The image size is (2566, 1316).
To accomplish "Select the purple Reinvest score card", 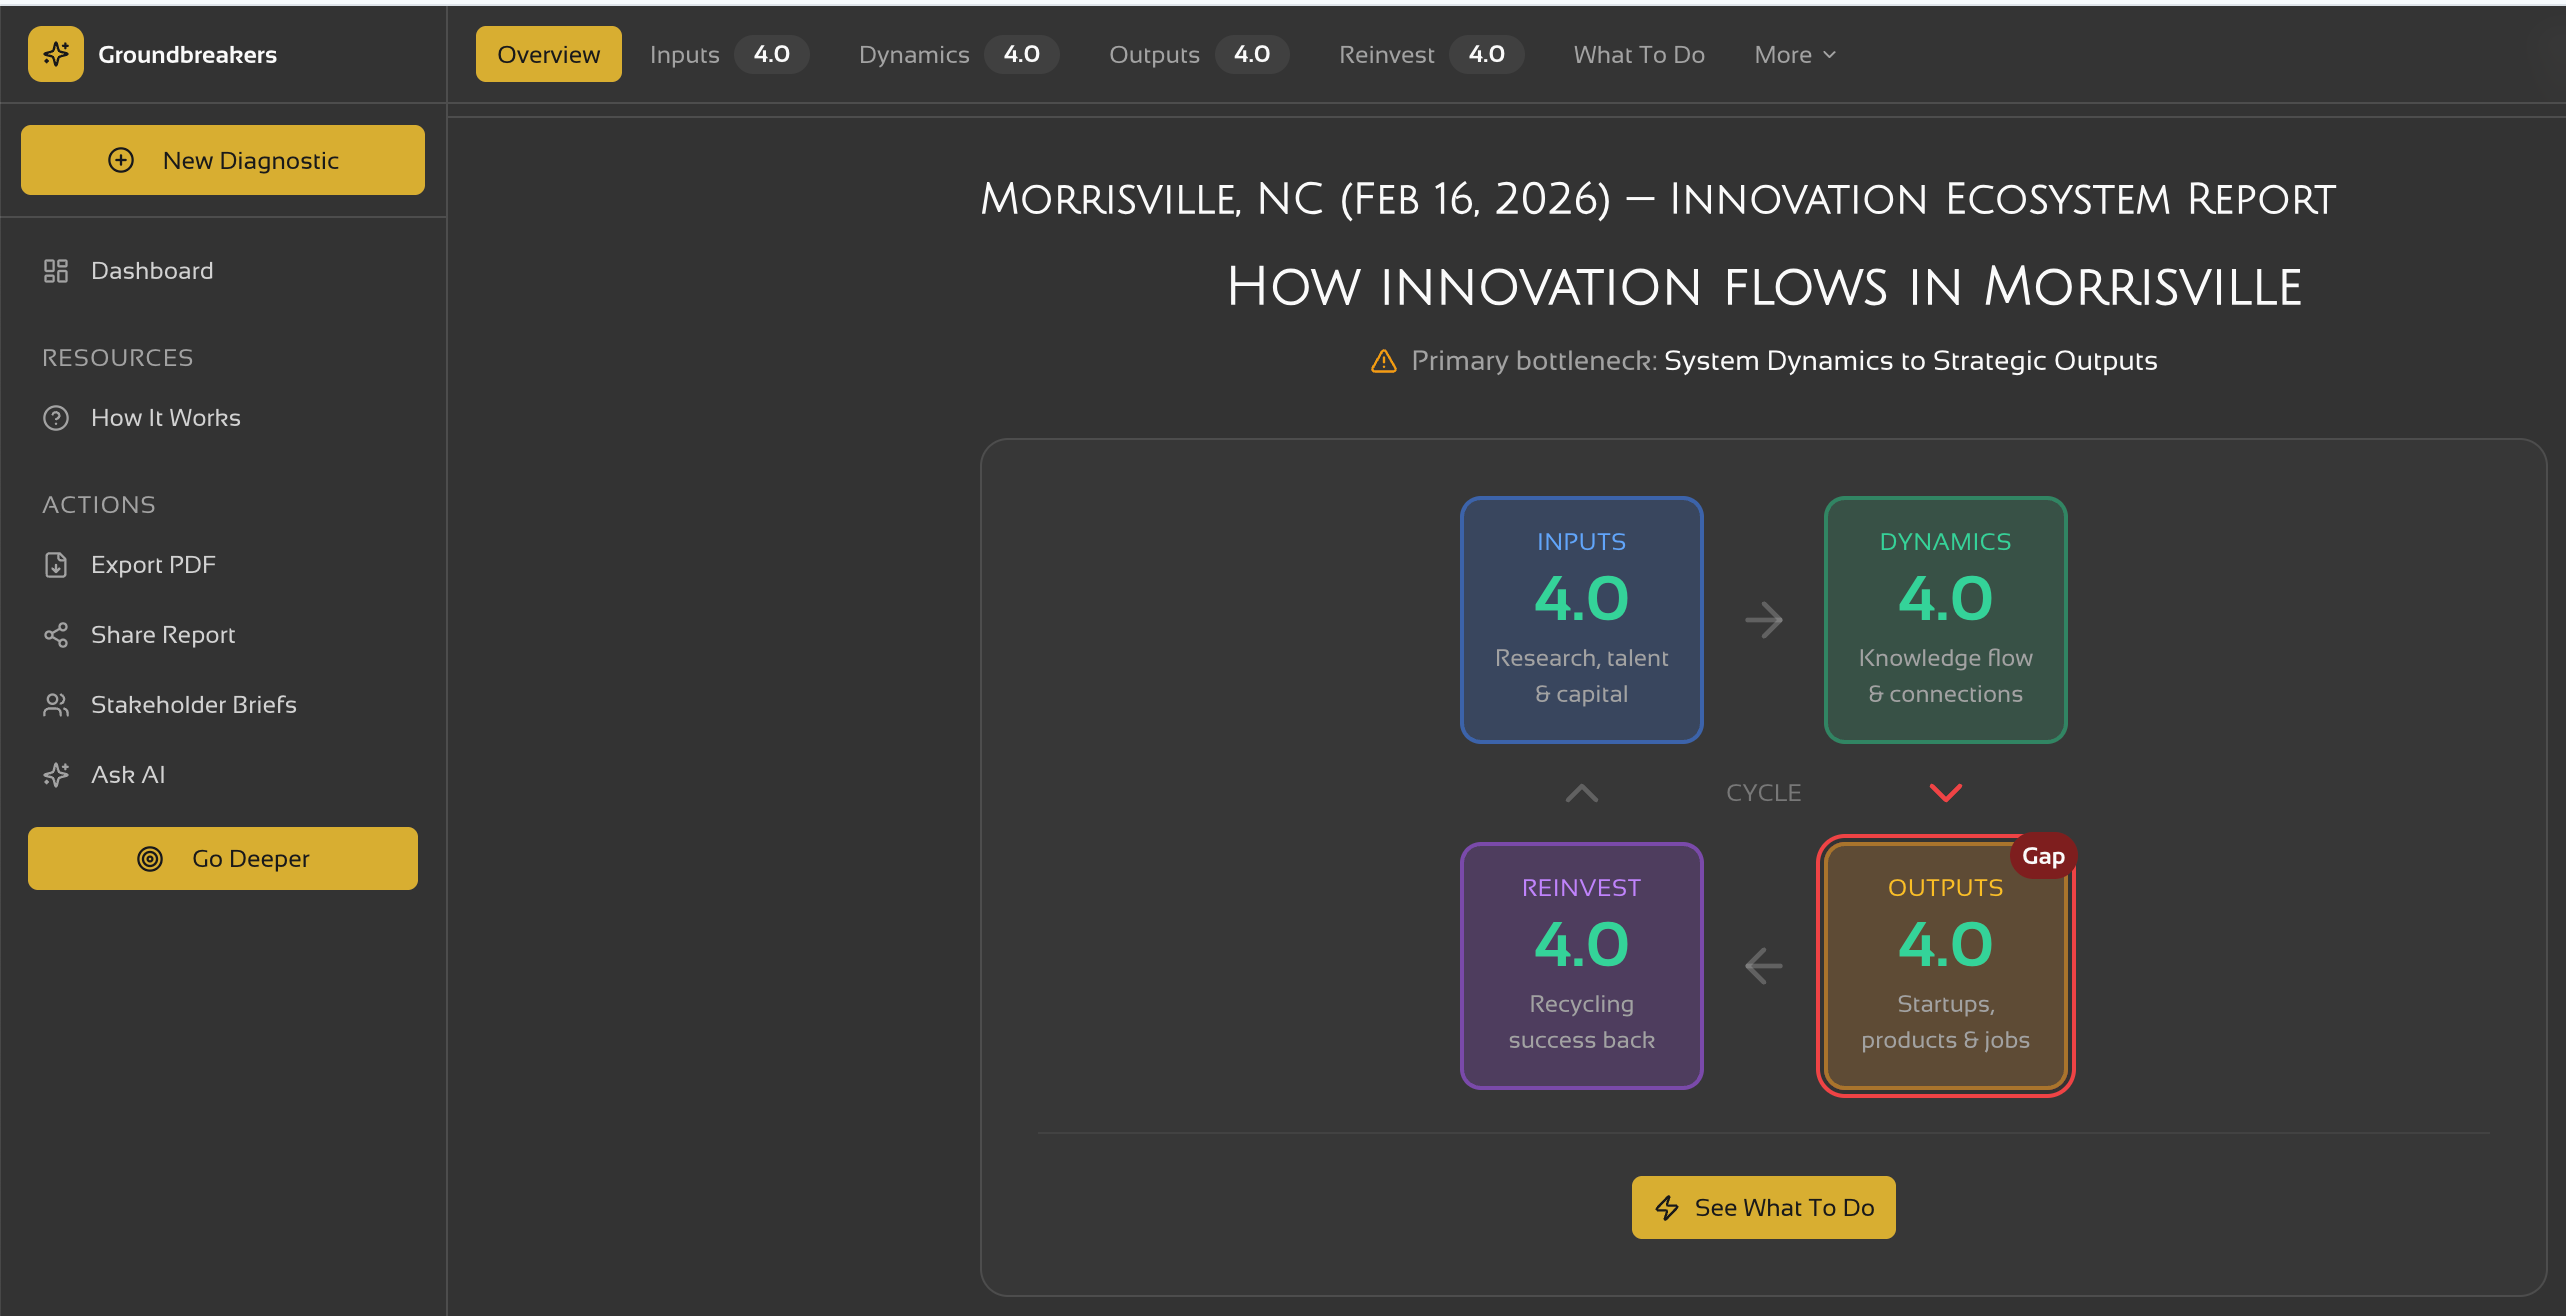I will 1581,966.
